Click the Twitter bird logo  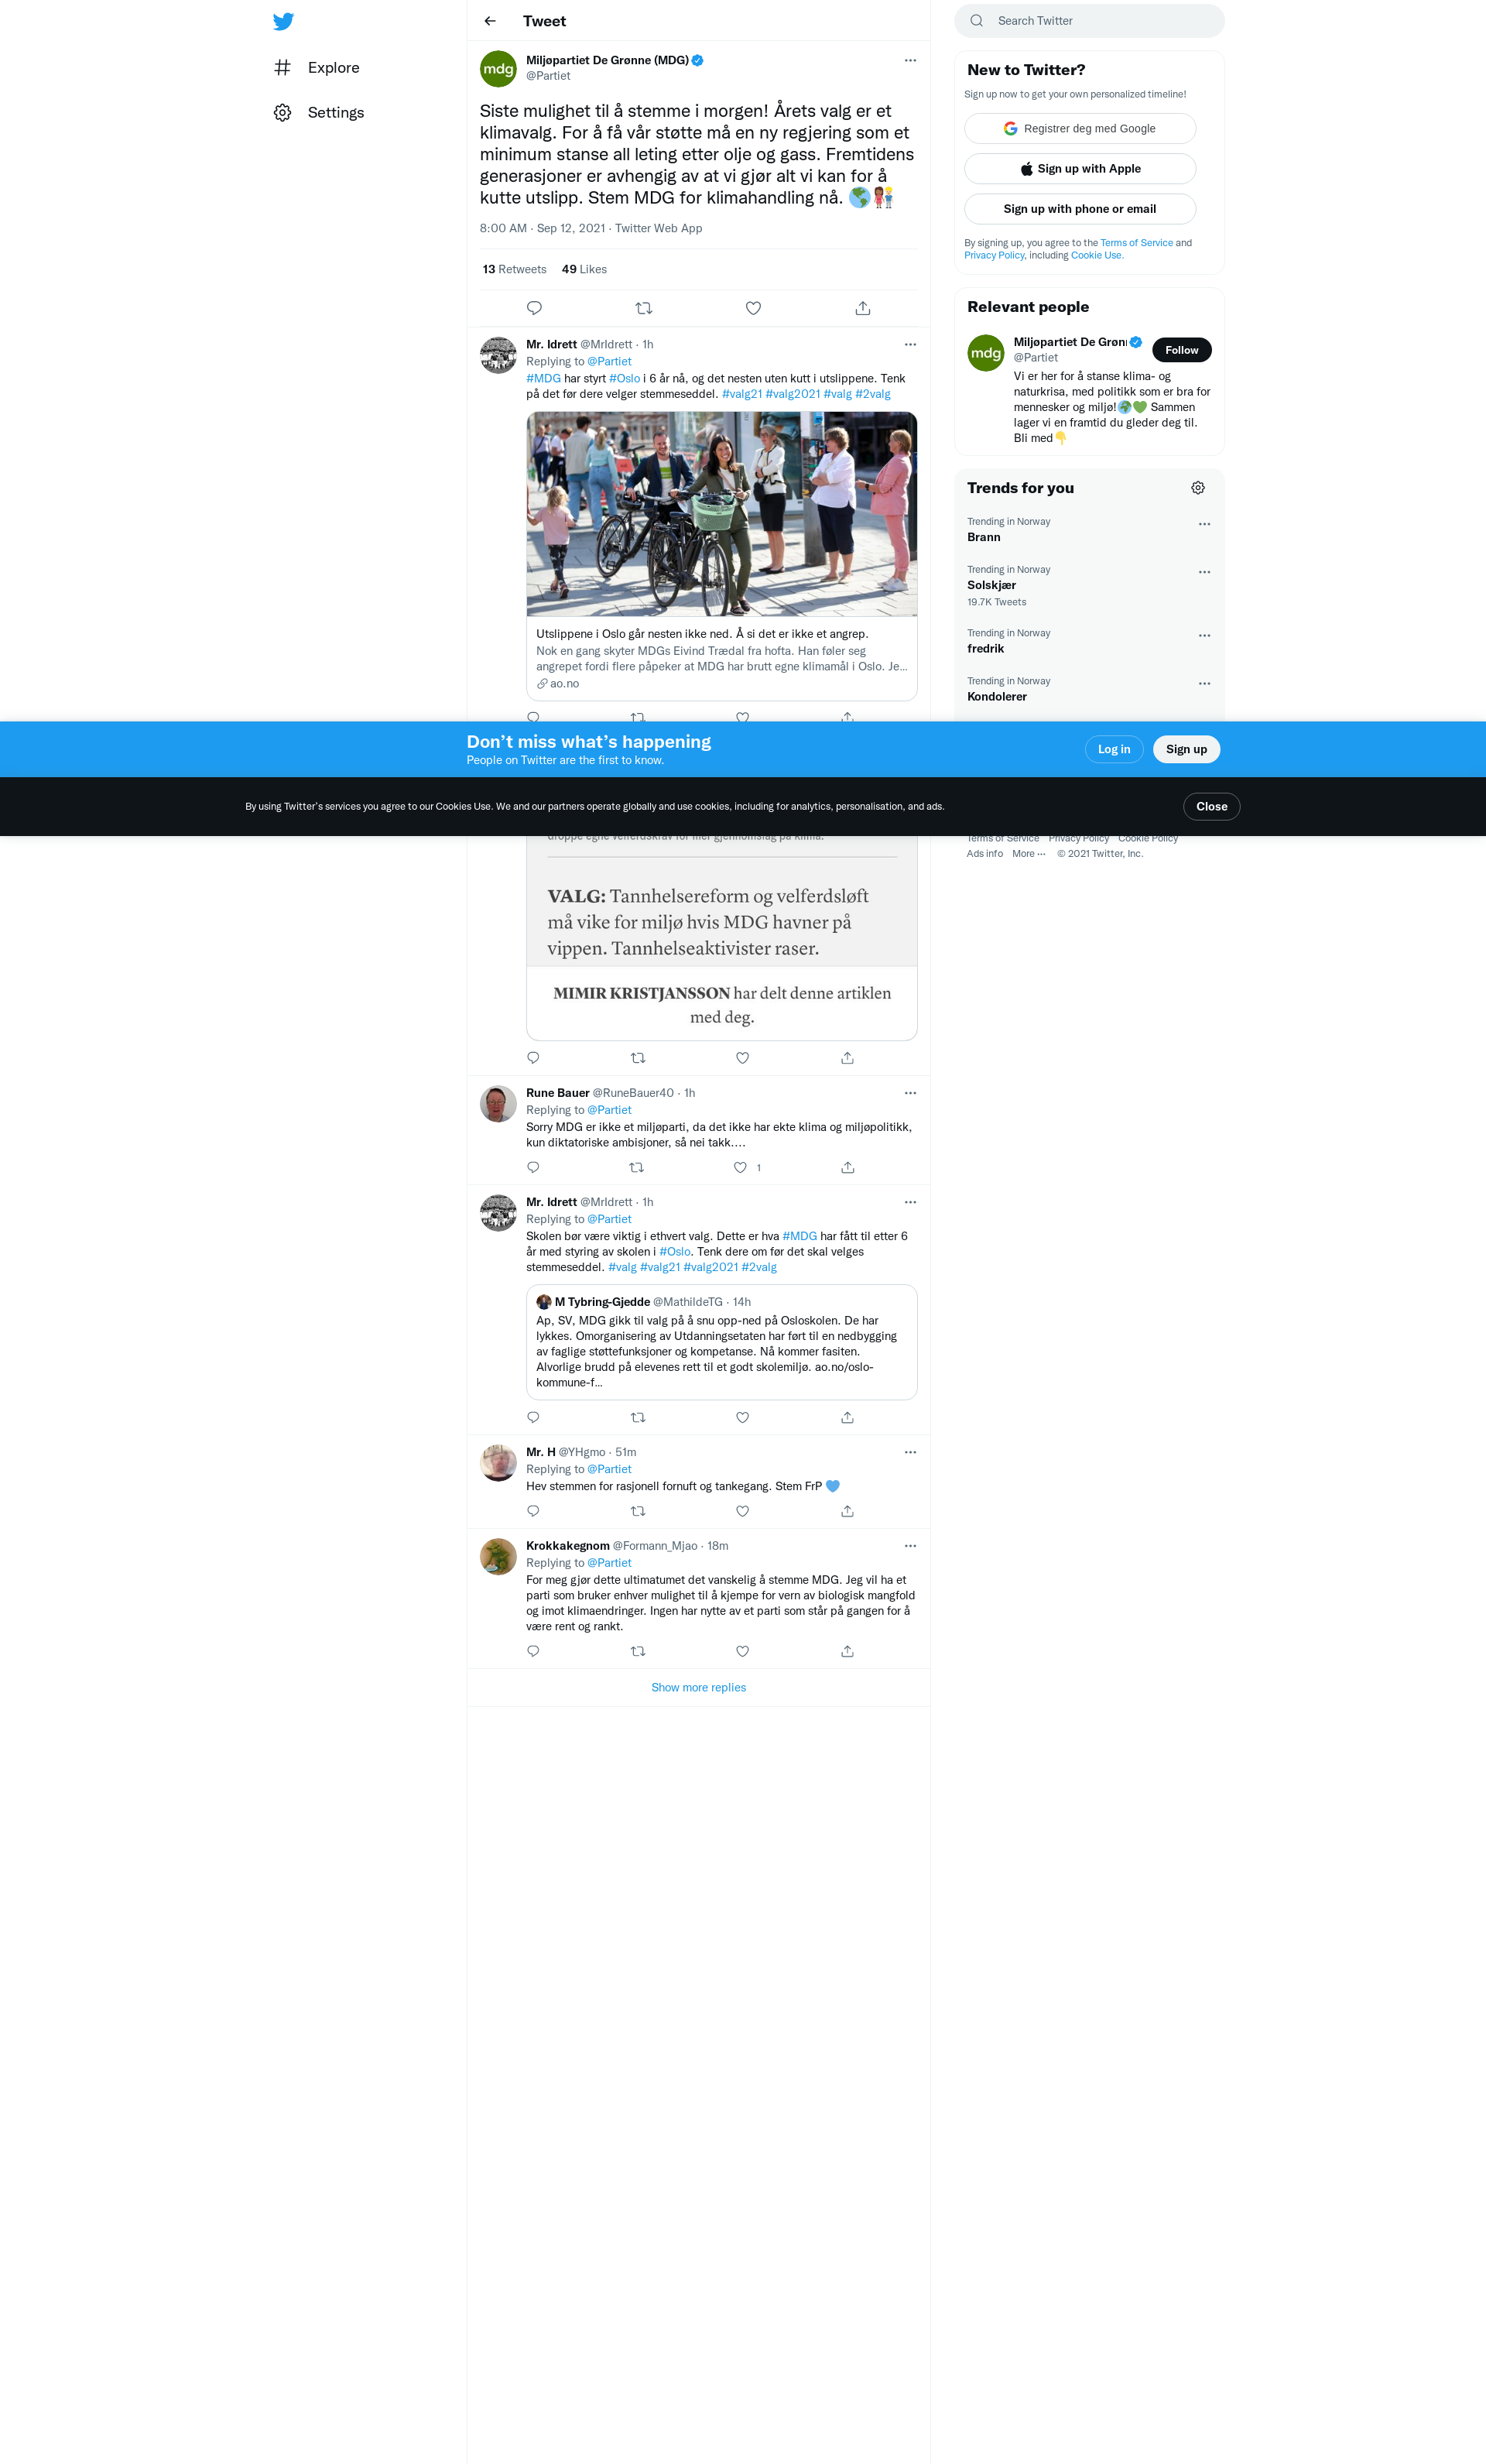point(283,21)
